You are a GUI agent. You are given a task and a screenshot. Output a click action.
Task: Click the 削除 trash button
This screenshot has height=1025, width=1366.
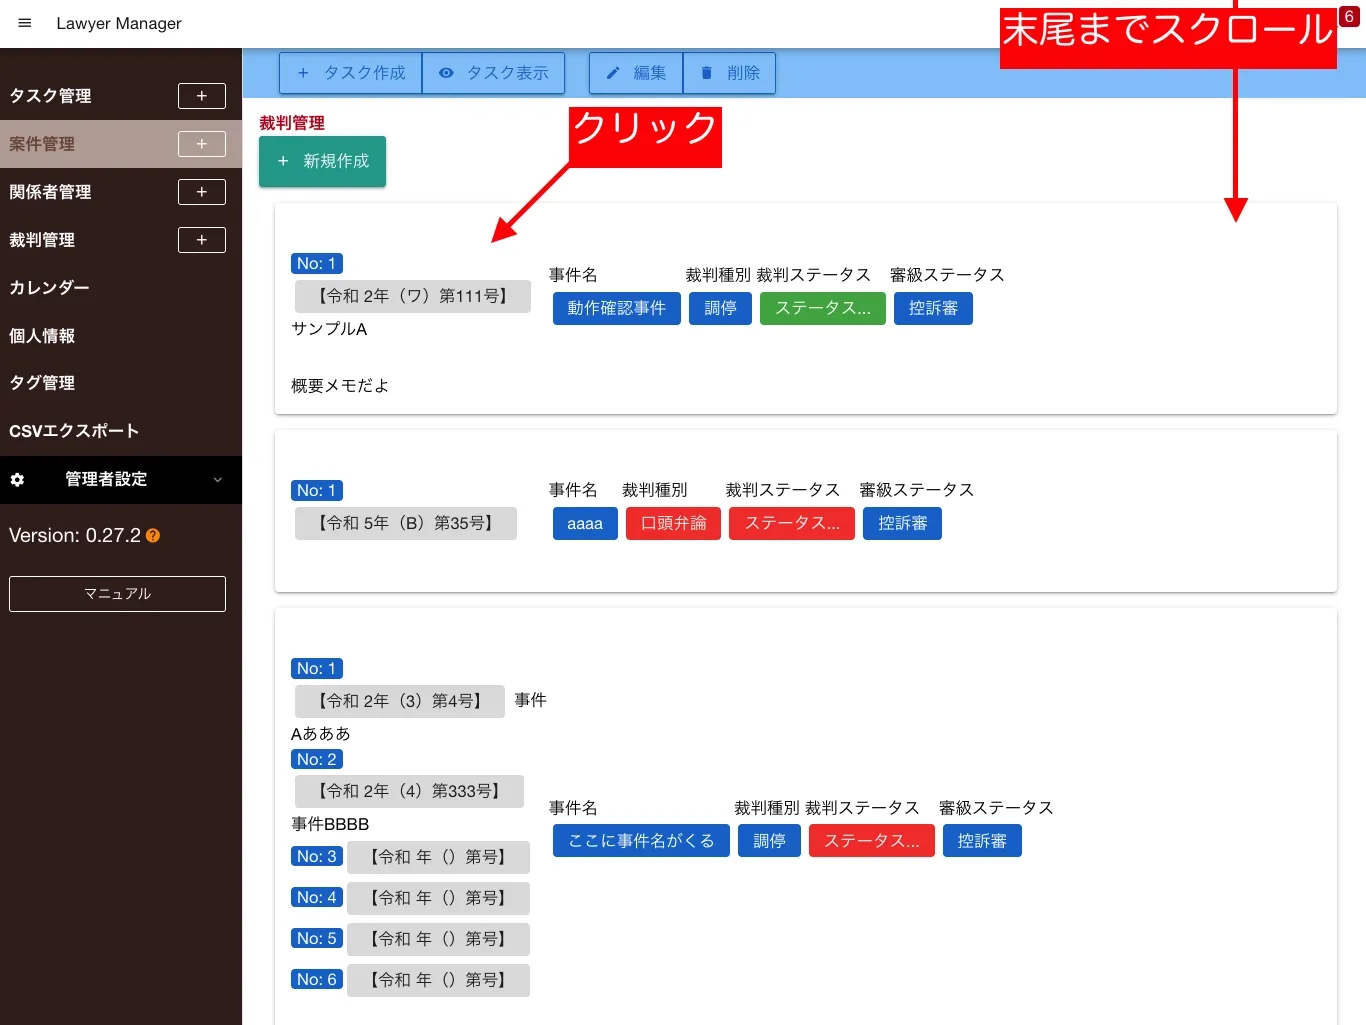[730, 73]
